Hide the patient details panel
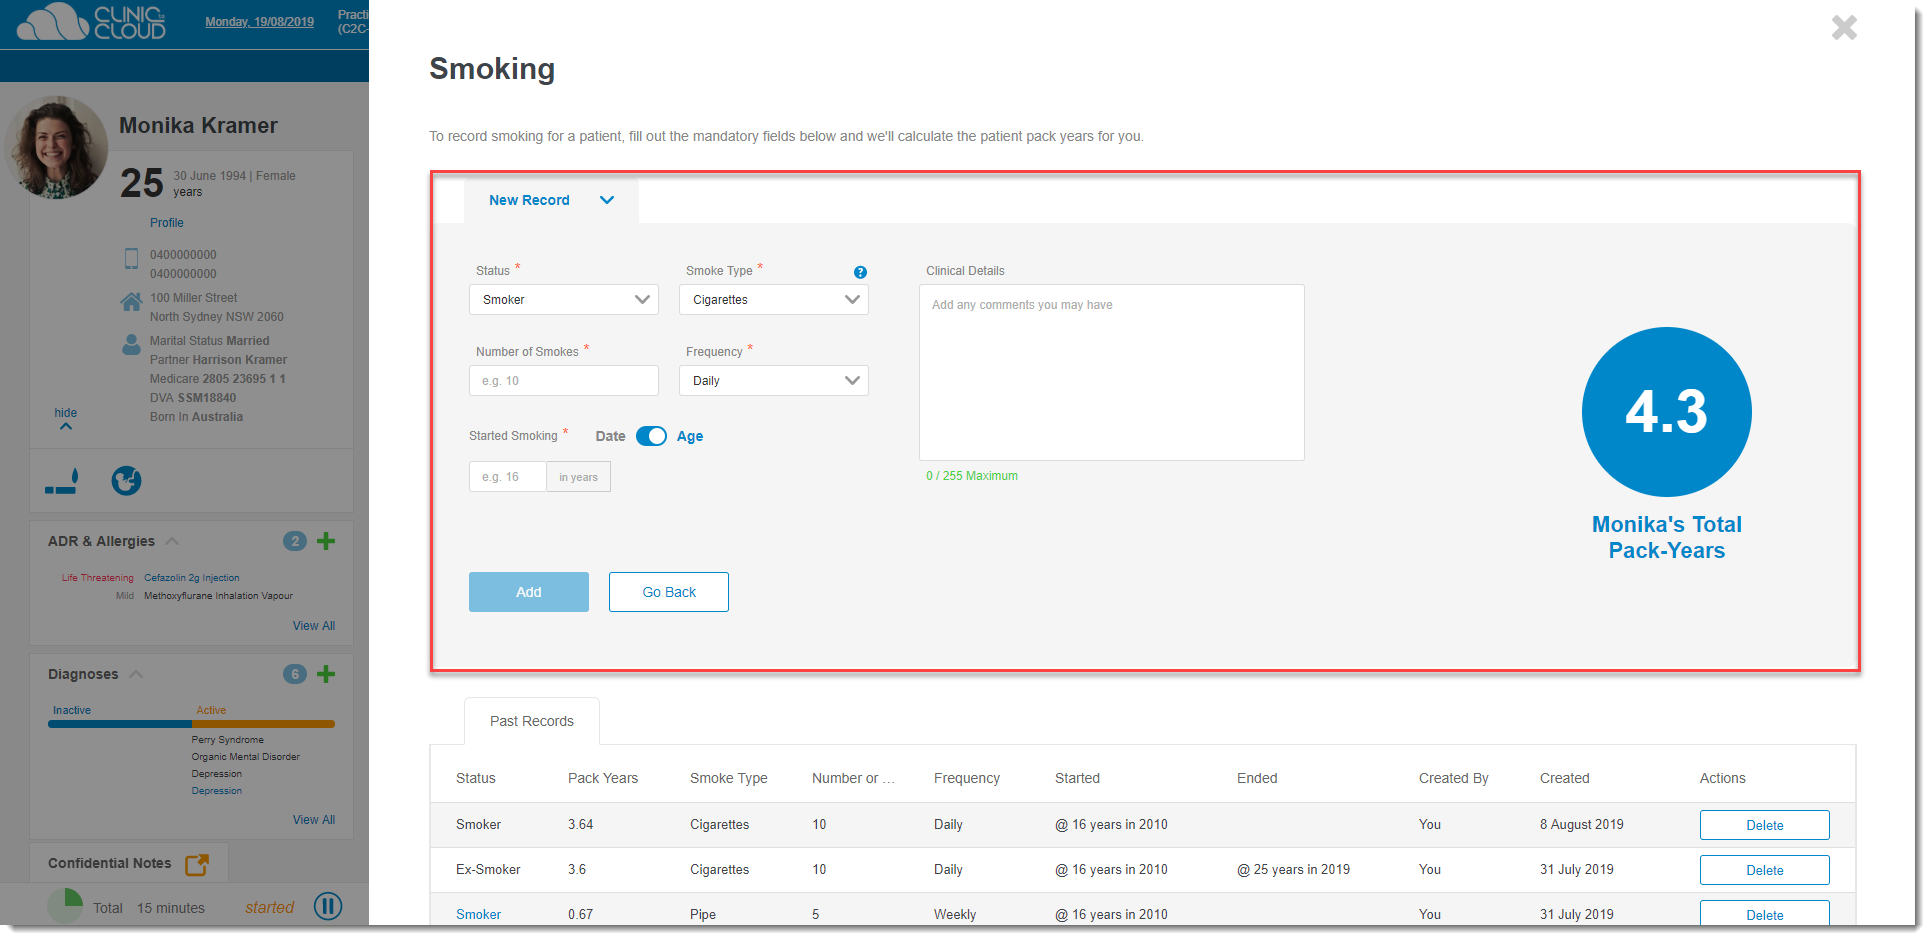This screenshot has width=1930, height=940. [66, 418]
